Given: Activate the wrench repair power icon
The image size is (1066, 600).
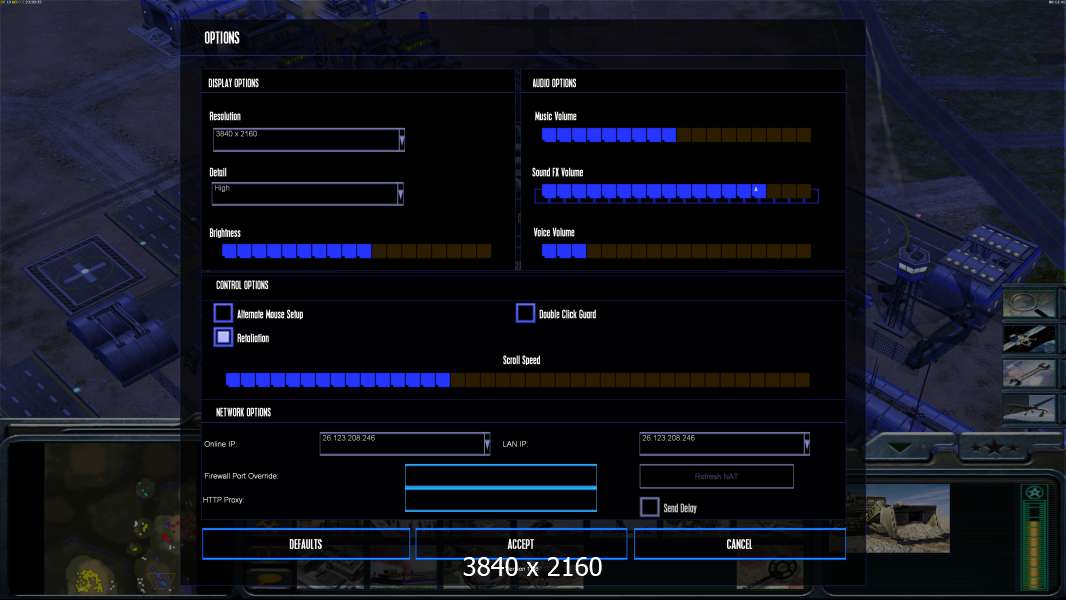Looking at the screenshot, I should [1029, 372].
